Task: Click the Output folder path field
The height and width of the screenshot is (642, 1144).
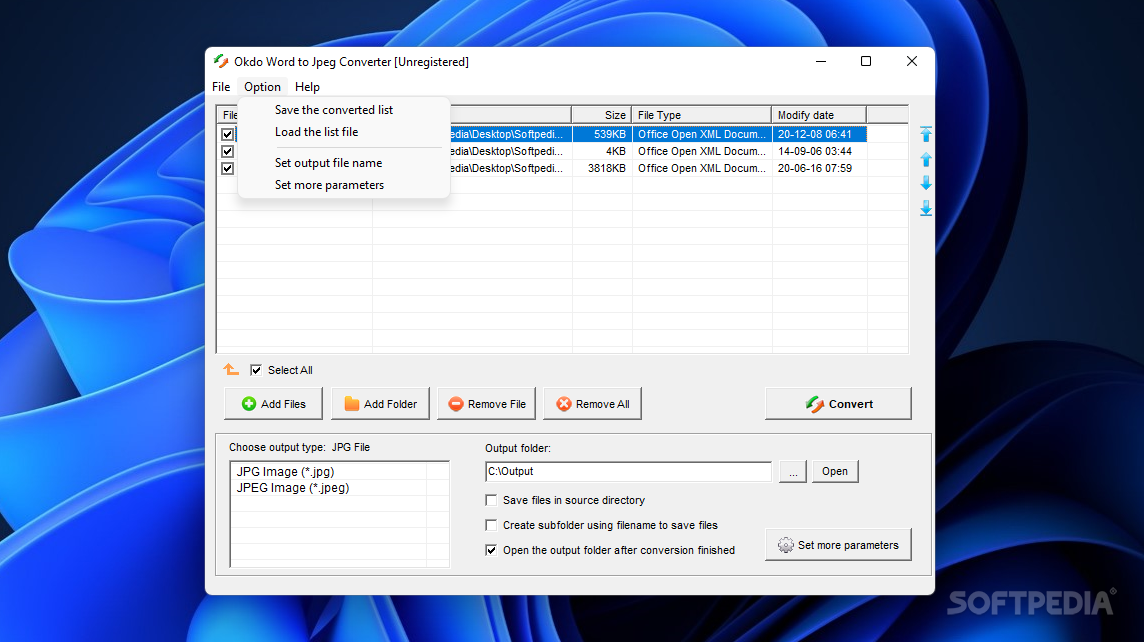Action: coord(628,471)
